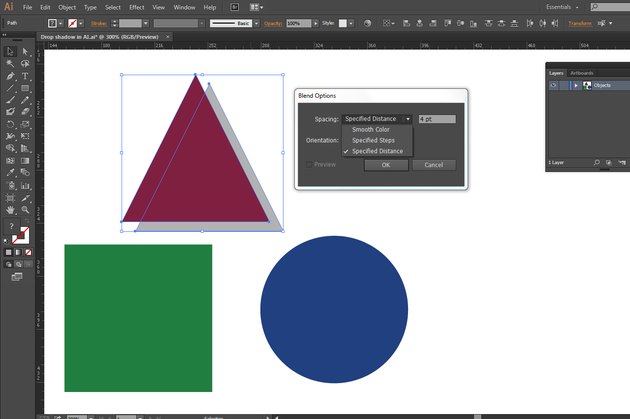Open the stroke color dropdown arrow
Screen dimensions: 630x419
point(81,23)
